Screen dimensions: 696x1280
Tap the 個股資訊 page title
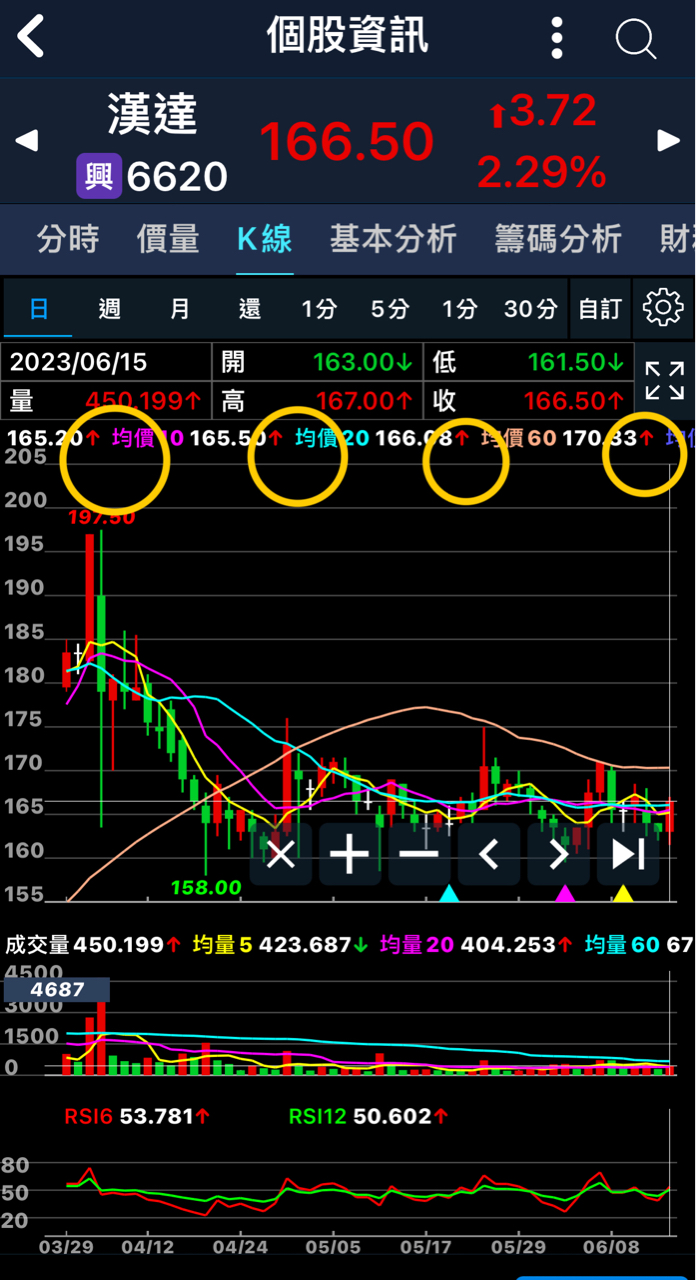(x=347, y=37)
